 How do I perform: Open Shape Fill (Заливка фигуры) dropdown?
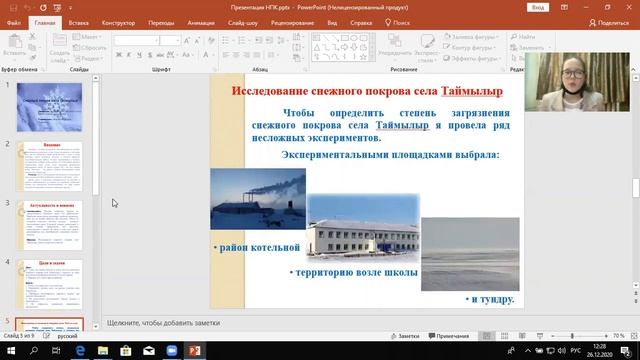(x=471, y=37)
